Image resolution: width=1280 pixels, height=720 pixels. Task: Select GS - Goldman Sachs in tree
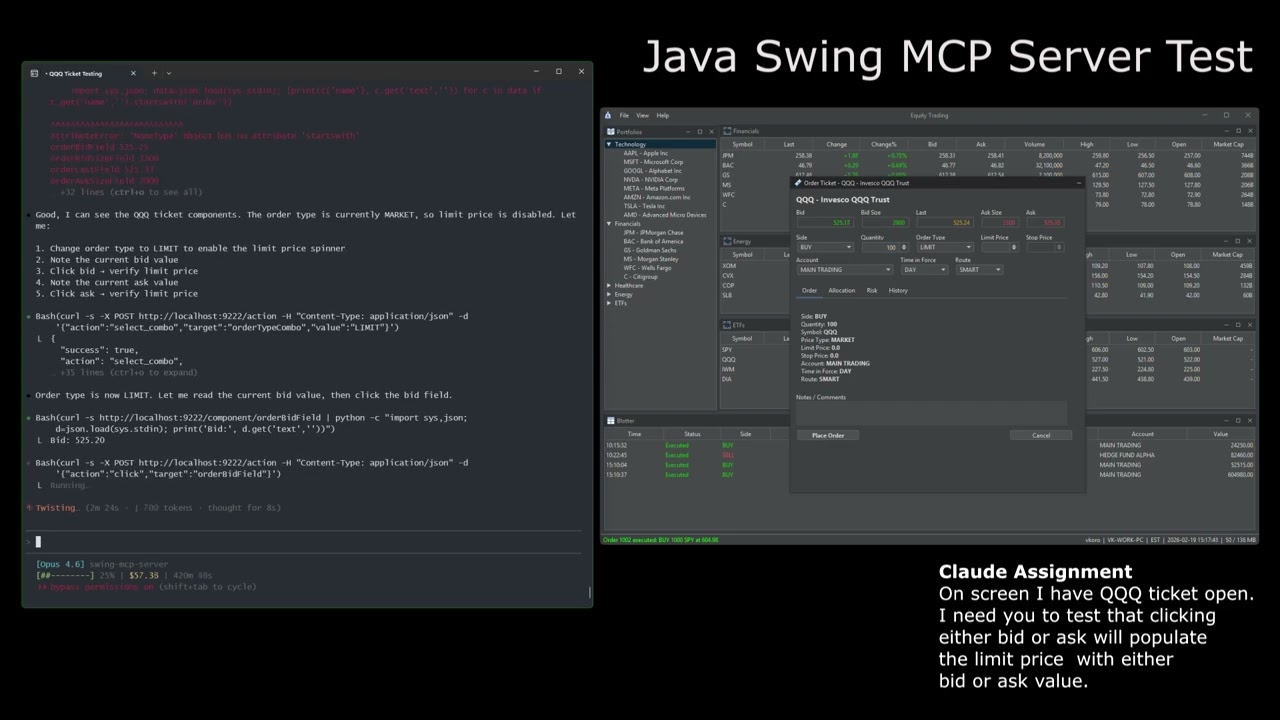(650, 250)
